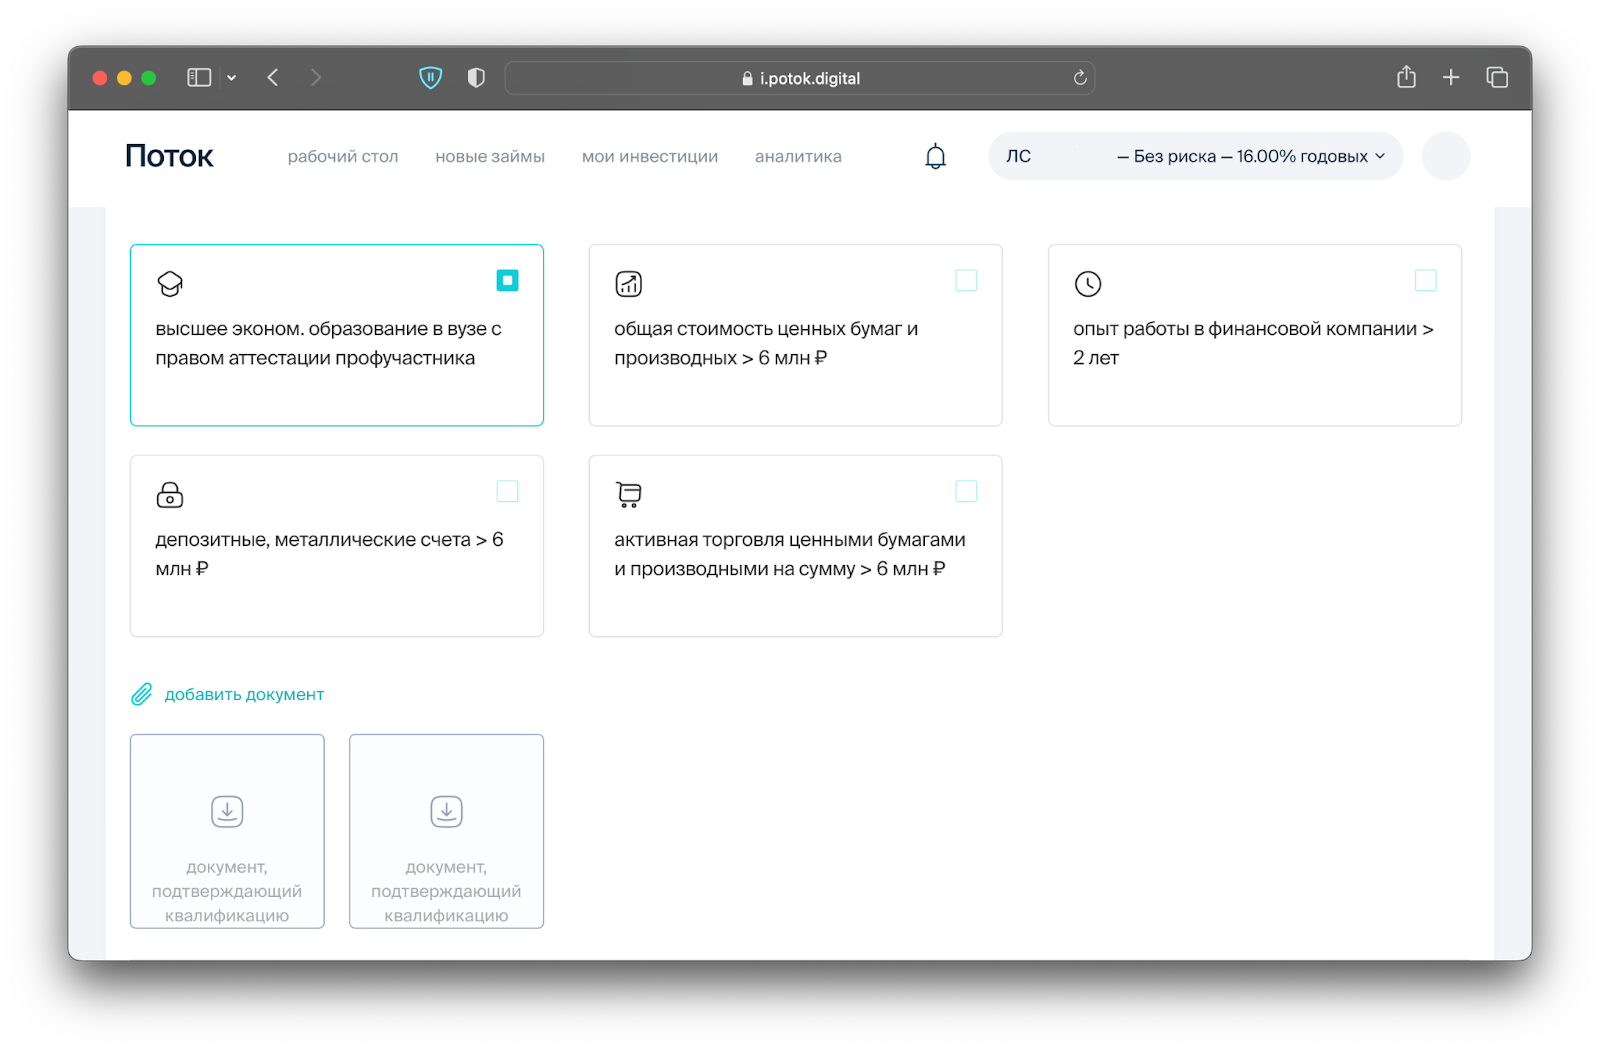Image resolution: width=1600 pixels, height=1051 pixels.
Task: Open second qualification document thumbnail
Action: pyautogui.click(x=446, y=831)
